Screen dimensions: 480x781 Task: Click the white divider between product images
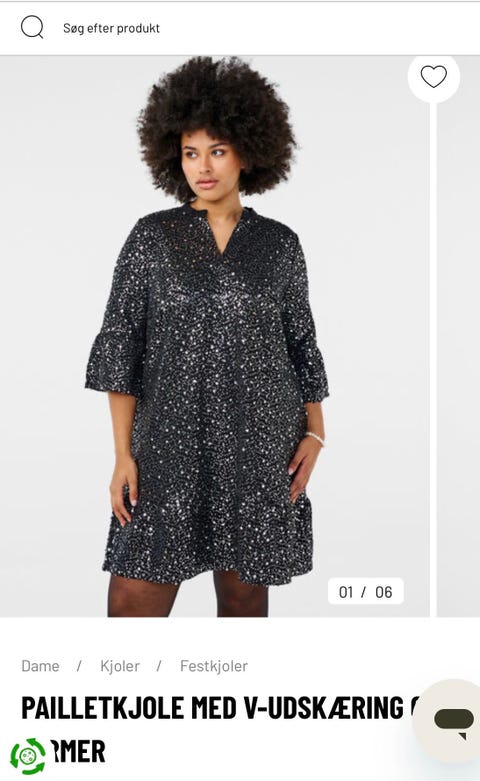click(x=433, y=359)
